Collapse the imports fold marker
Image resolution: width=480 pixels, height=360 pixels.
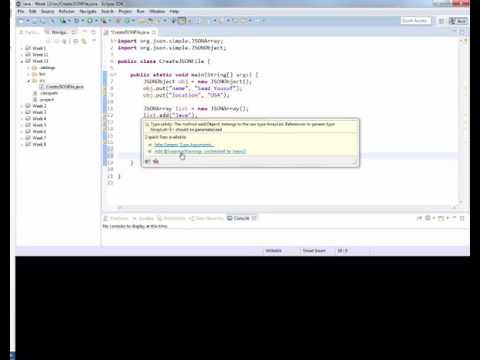click(115, 41)
